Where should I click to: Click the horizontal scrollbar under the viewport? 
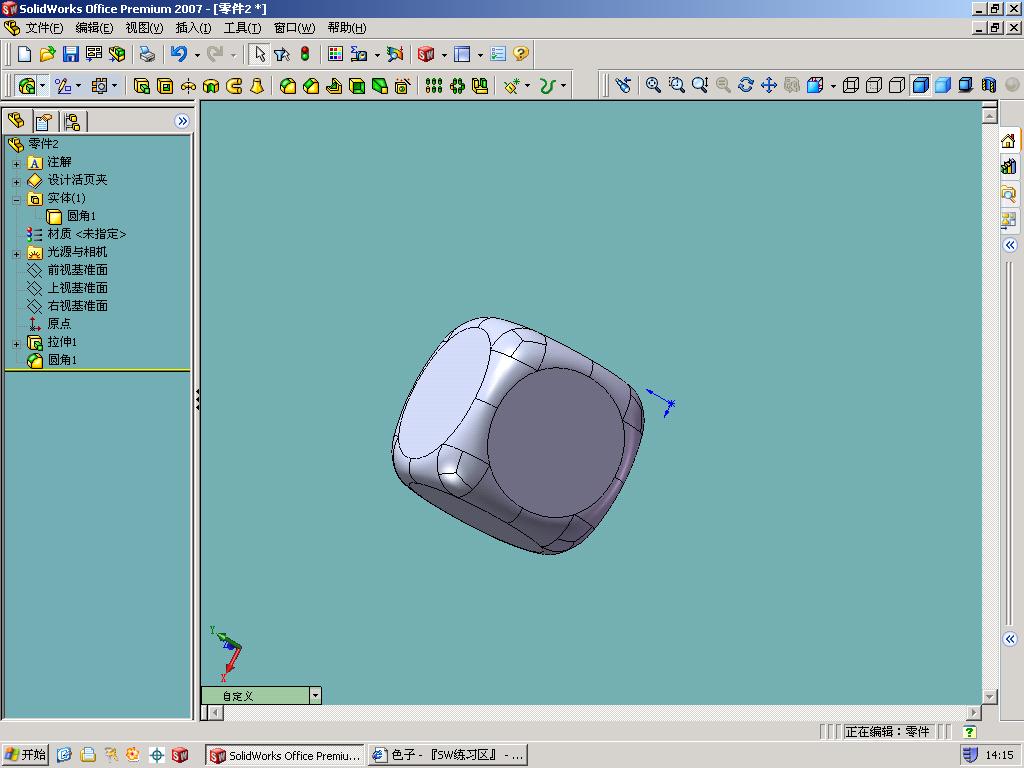point(590,713)
